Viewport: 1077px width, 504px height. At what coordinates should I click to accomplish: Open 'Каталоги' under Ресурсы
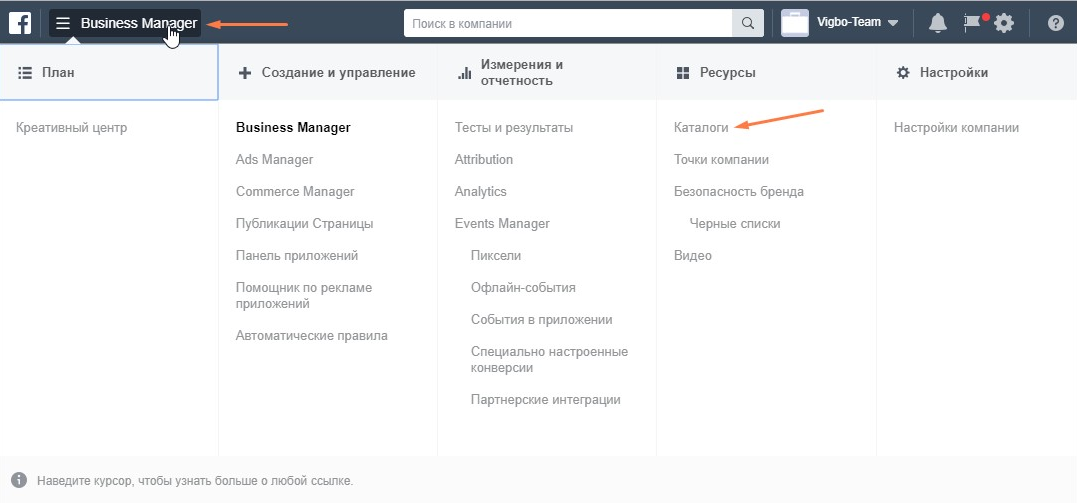(x=701, y=128)
